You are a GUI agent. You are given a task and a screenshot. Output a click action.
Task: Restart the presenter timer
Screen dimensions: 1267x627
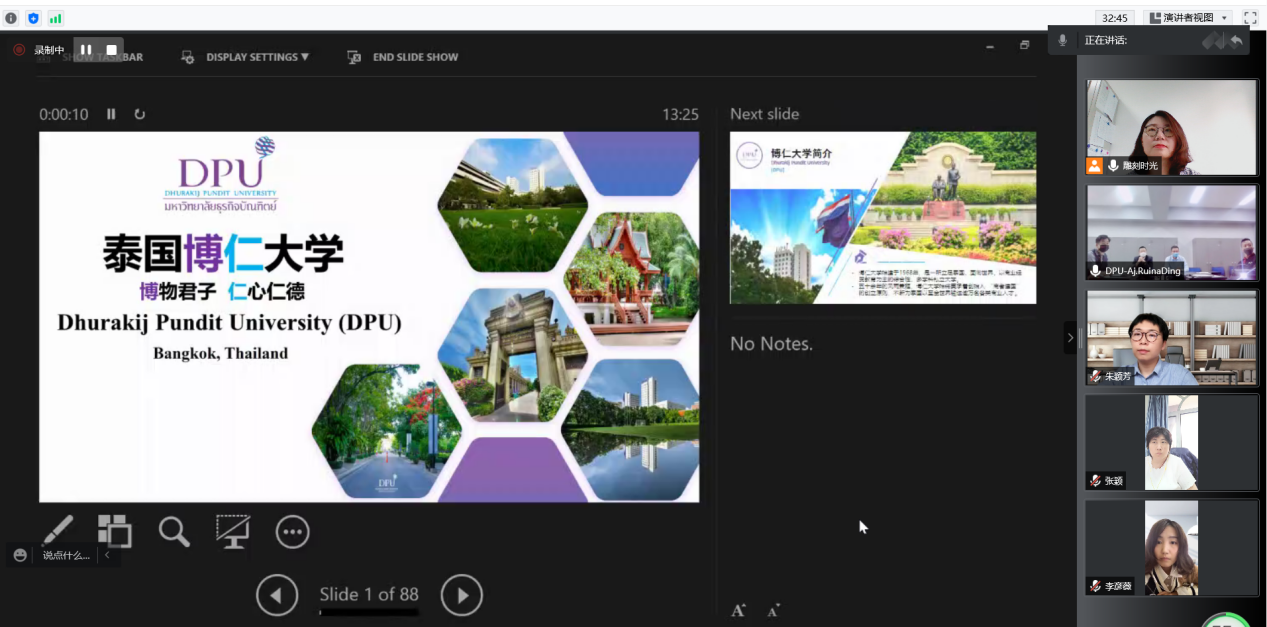click(x=140, y=114)
